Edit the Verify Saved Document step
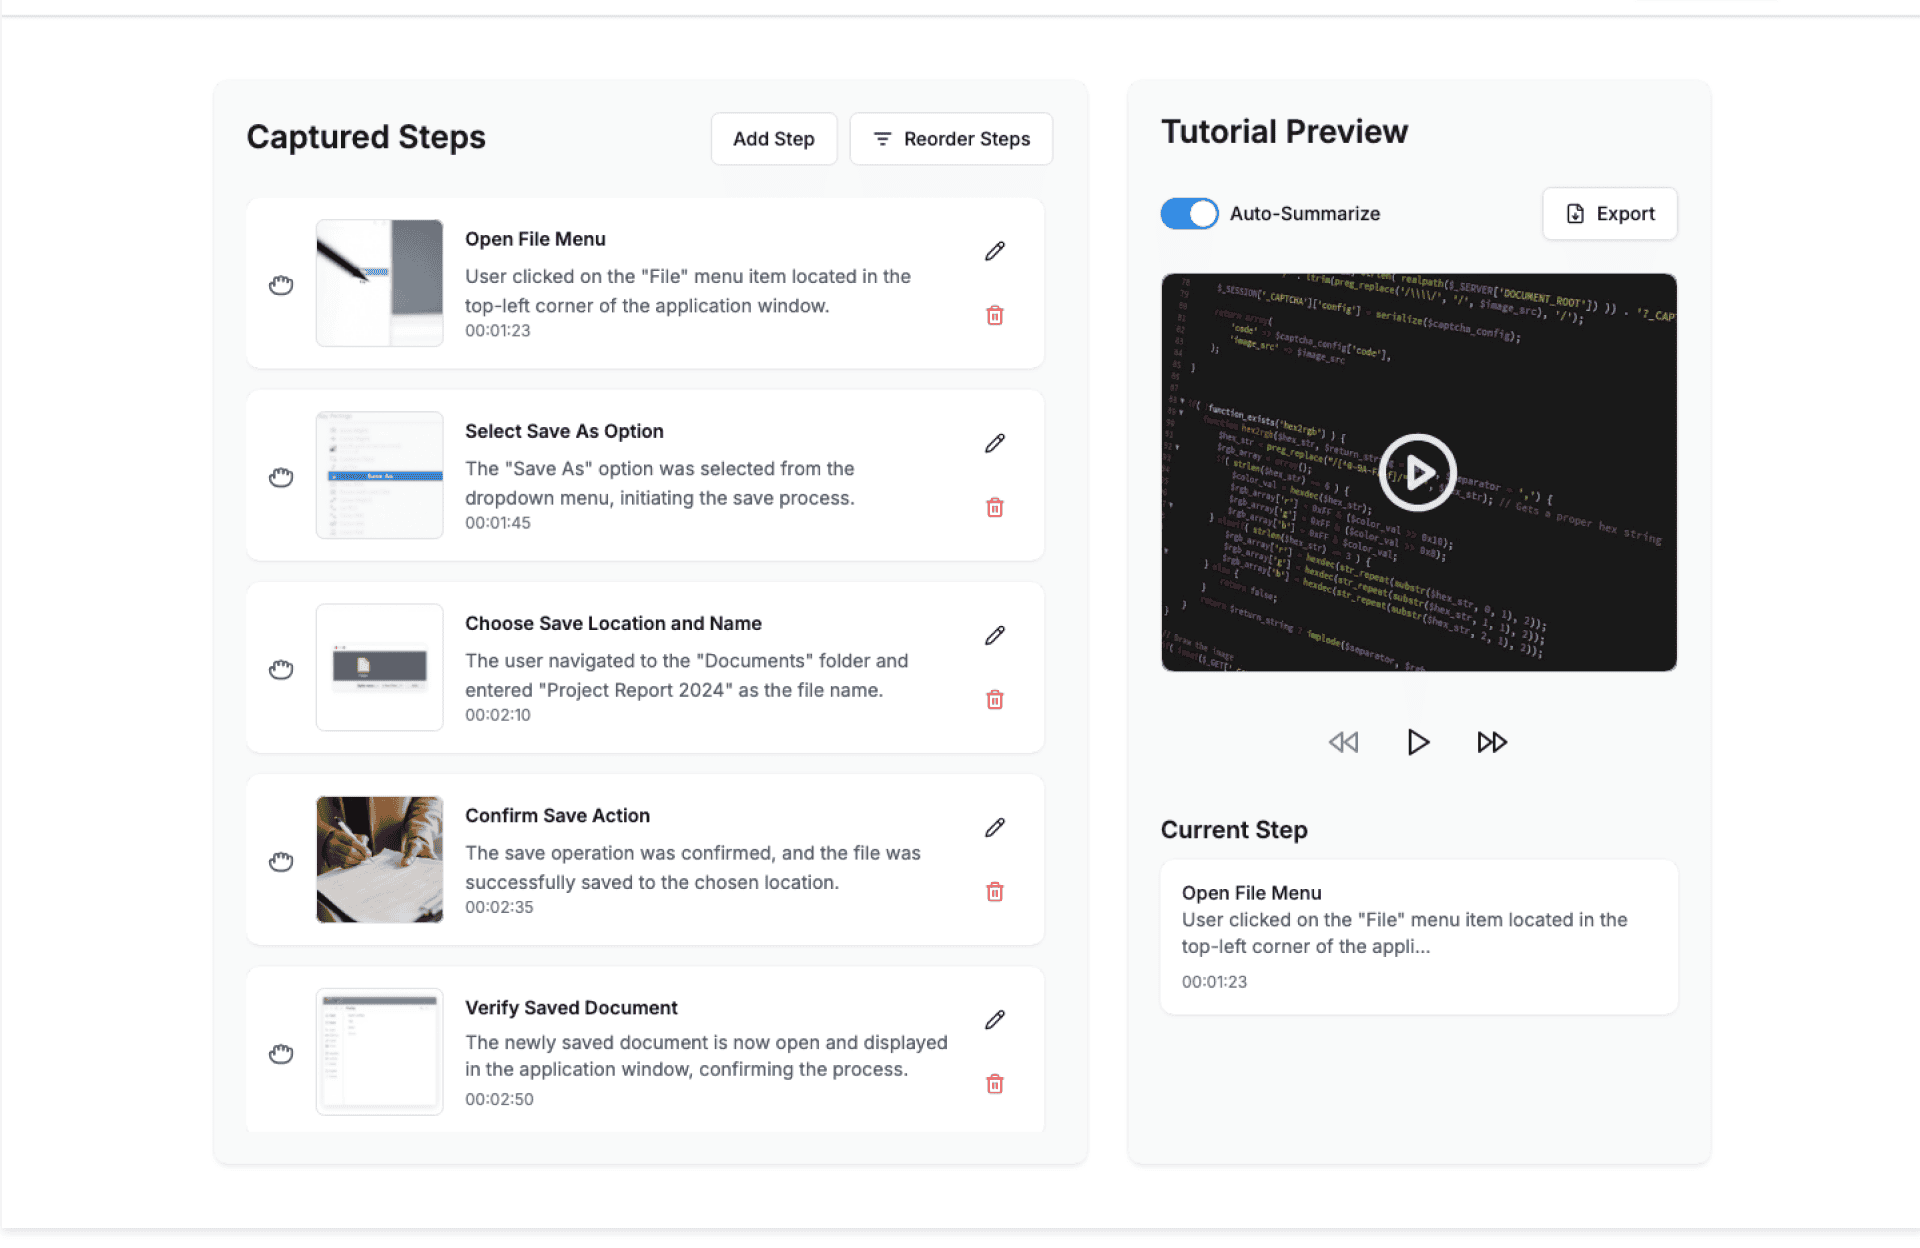This screenshot has width=1920, height=1248. coord(994,1020)
